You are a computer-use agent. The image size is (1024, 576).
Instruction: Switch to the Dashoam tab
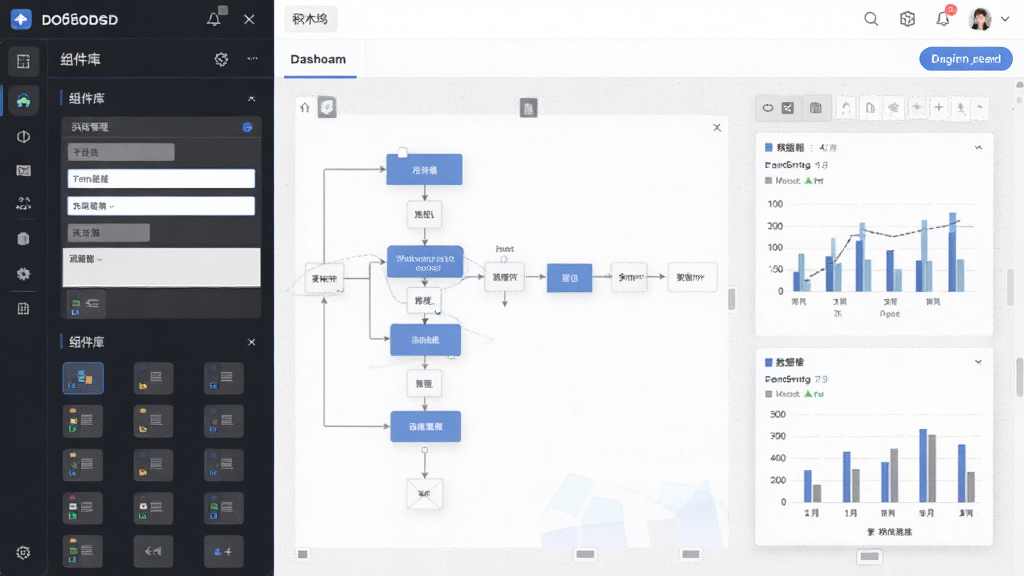tap(318, 59)
